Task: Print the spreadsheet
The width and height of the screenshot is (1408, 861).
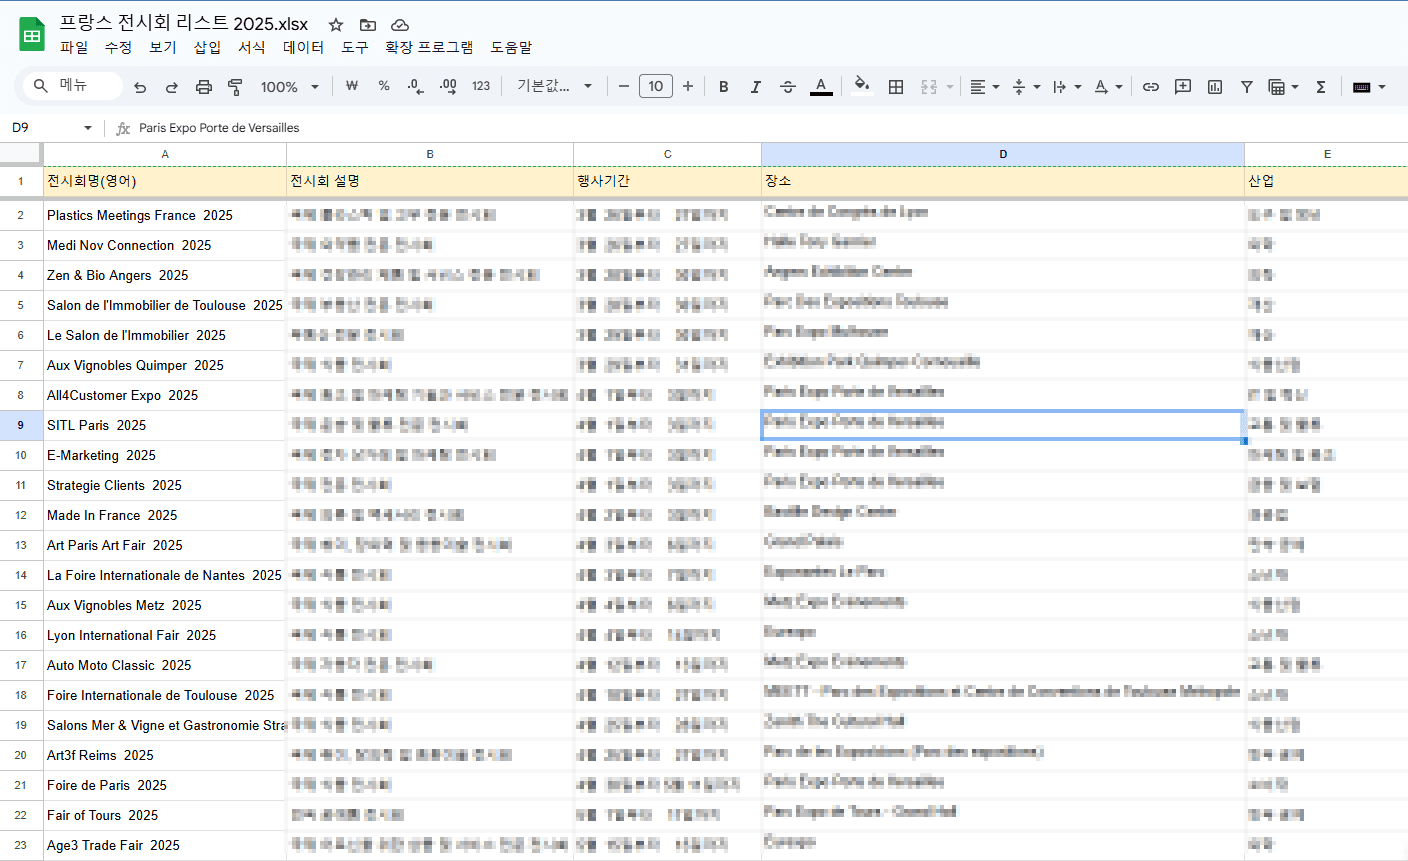Action: click(x=204, y=87)
